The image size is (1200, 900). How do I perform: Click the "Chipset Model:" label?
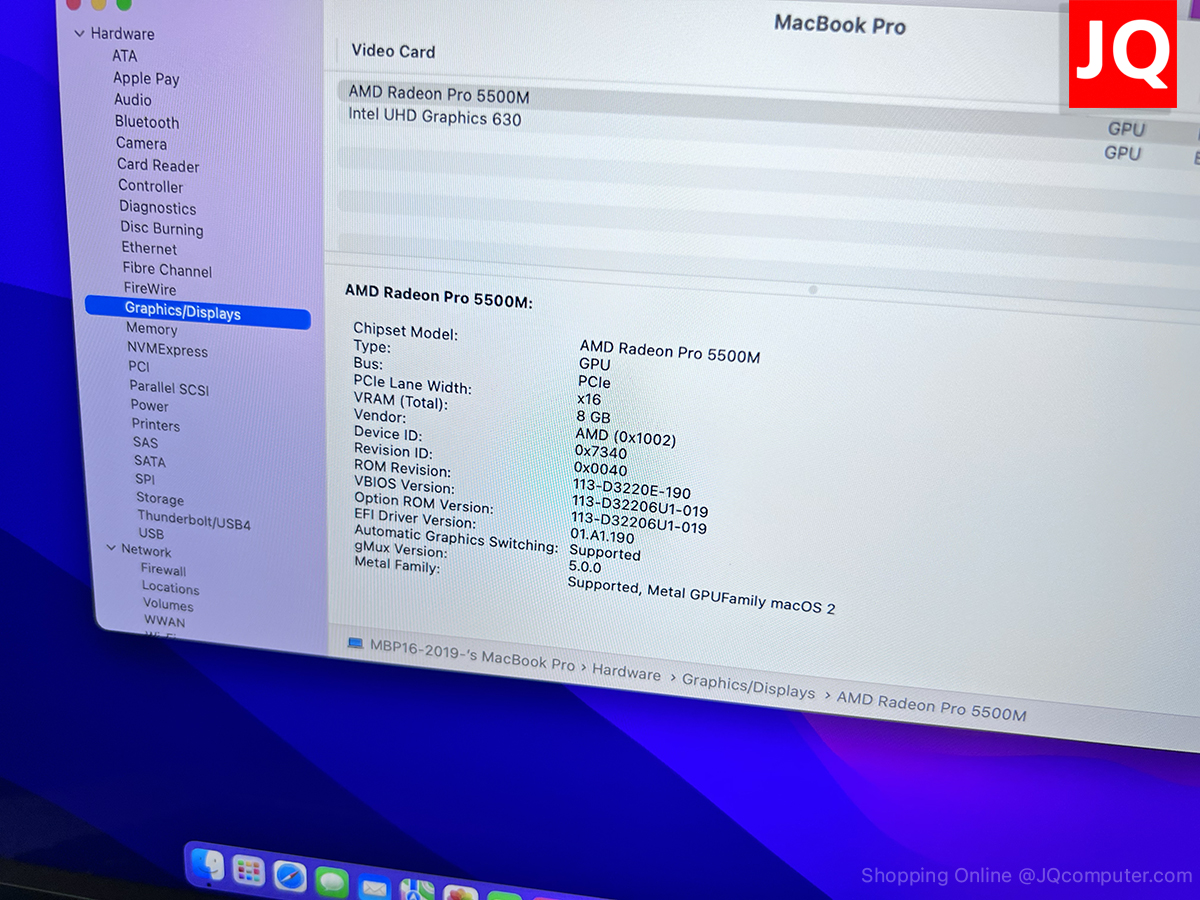[x=405, y=332]
